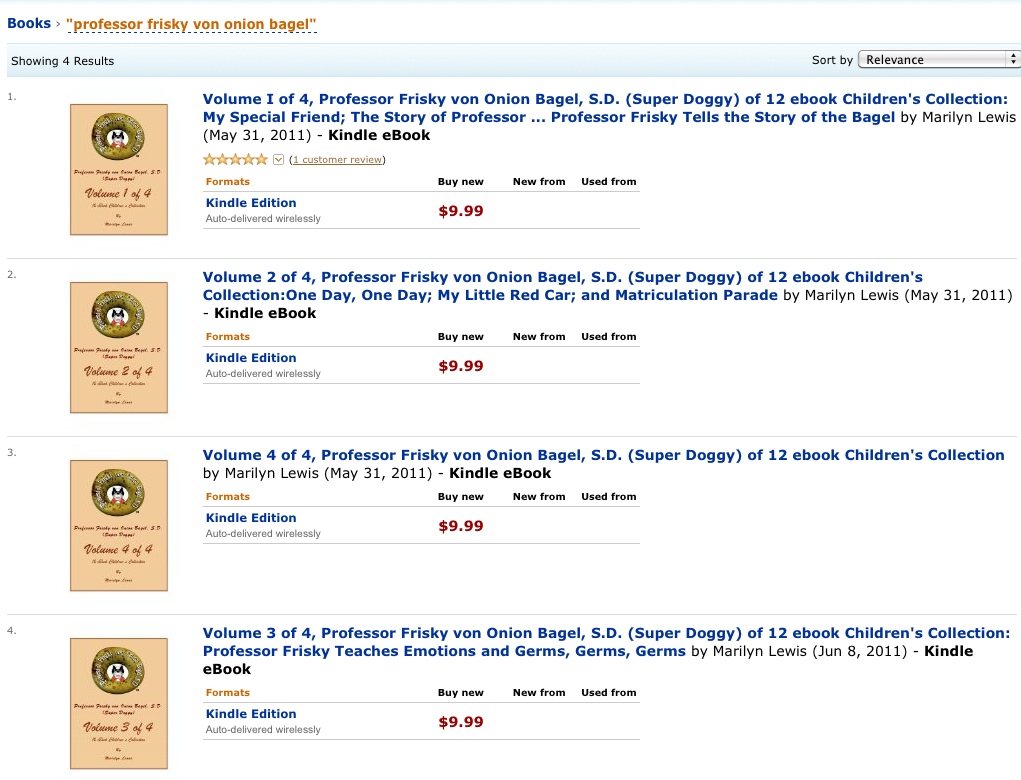Select Kindle Edition for Volume 3 result
The width and height of the screenshot is (1021, 780).
(x=251, y=714)
